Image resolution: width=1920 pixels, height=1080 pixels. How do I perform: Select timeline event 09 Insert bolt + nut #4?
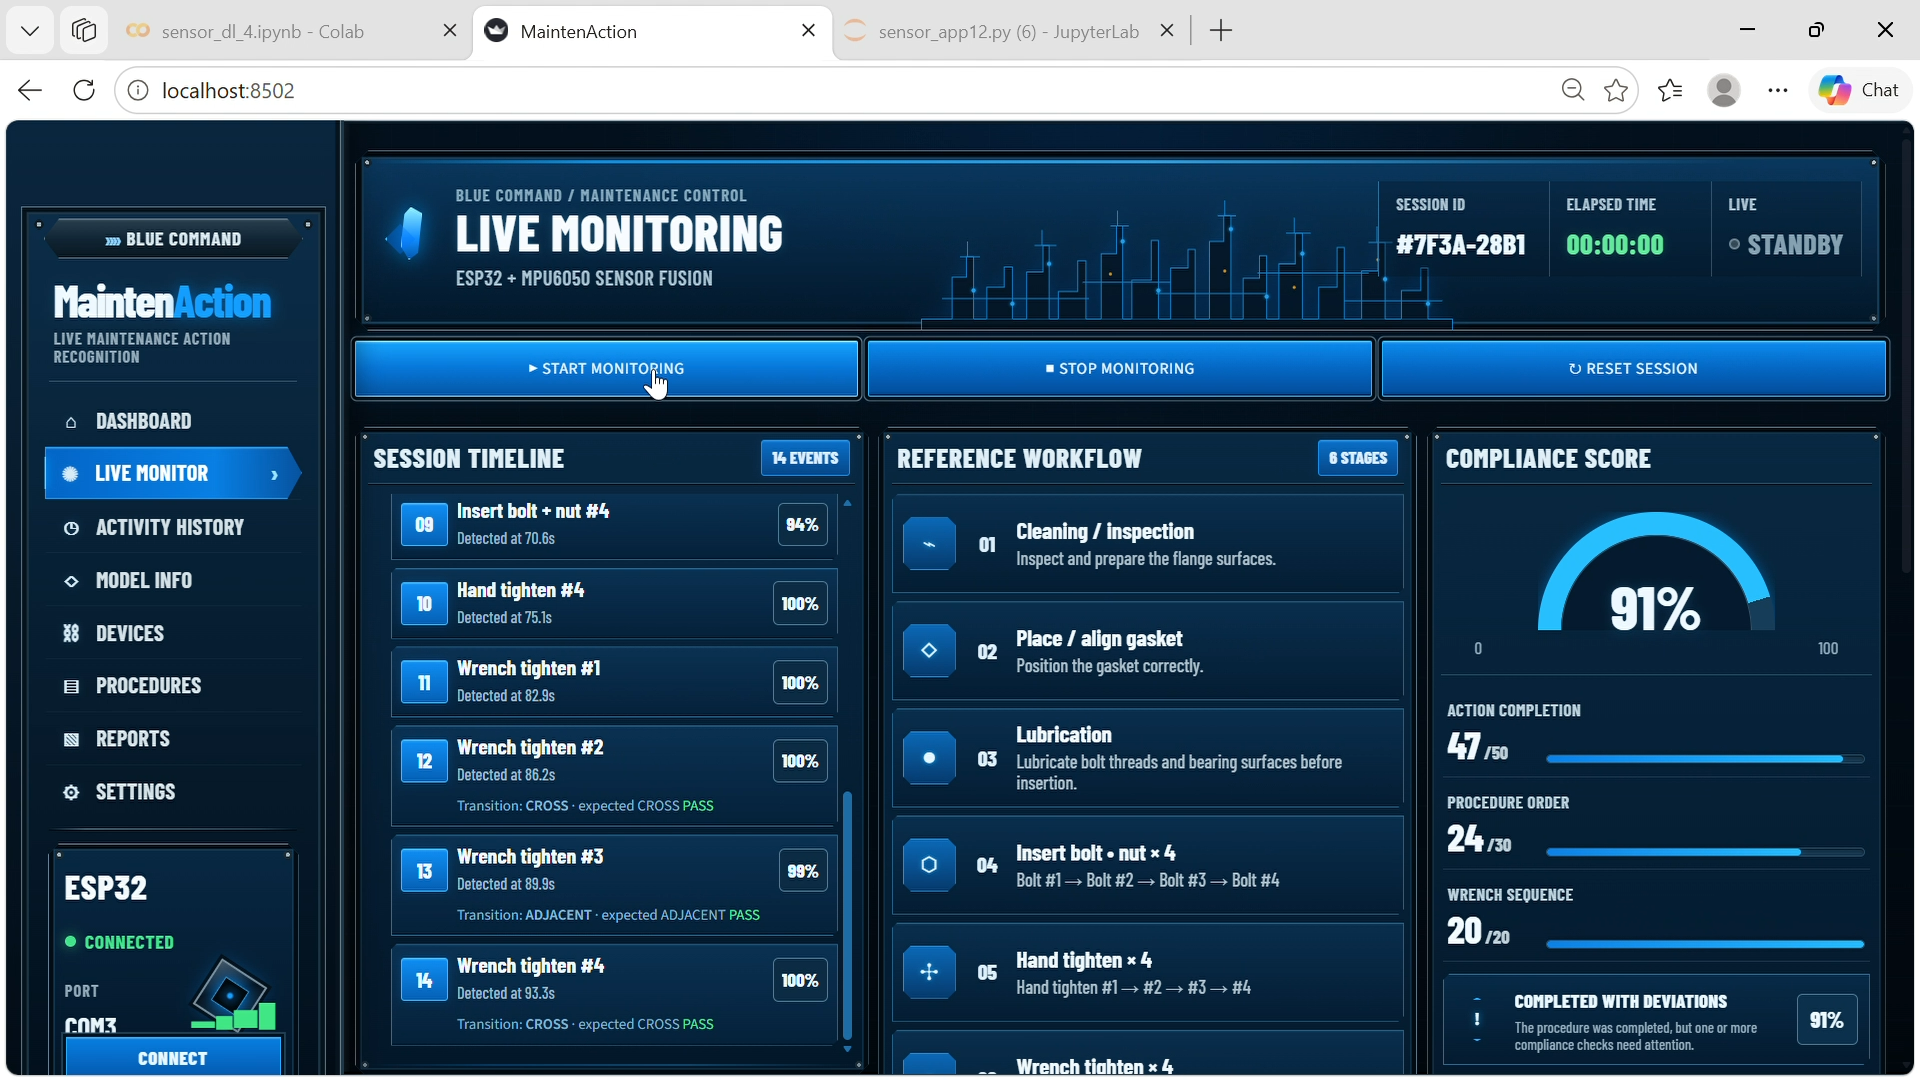[614, 525]
